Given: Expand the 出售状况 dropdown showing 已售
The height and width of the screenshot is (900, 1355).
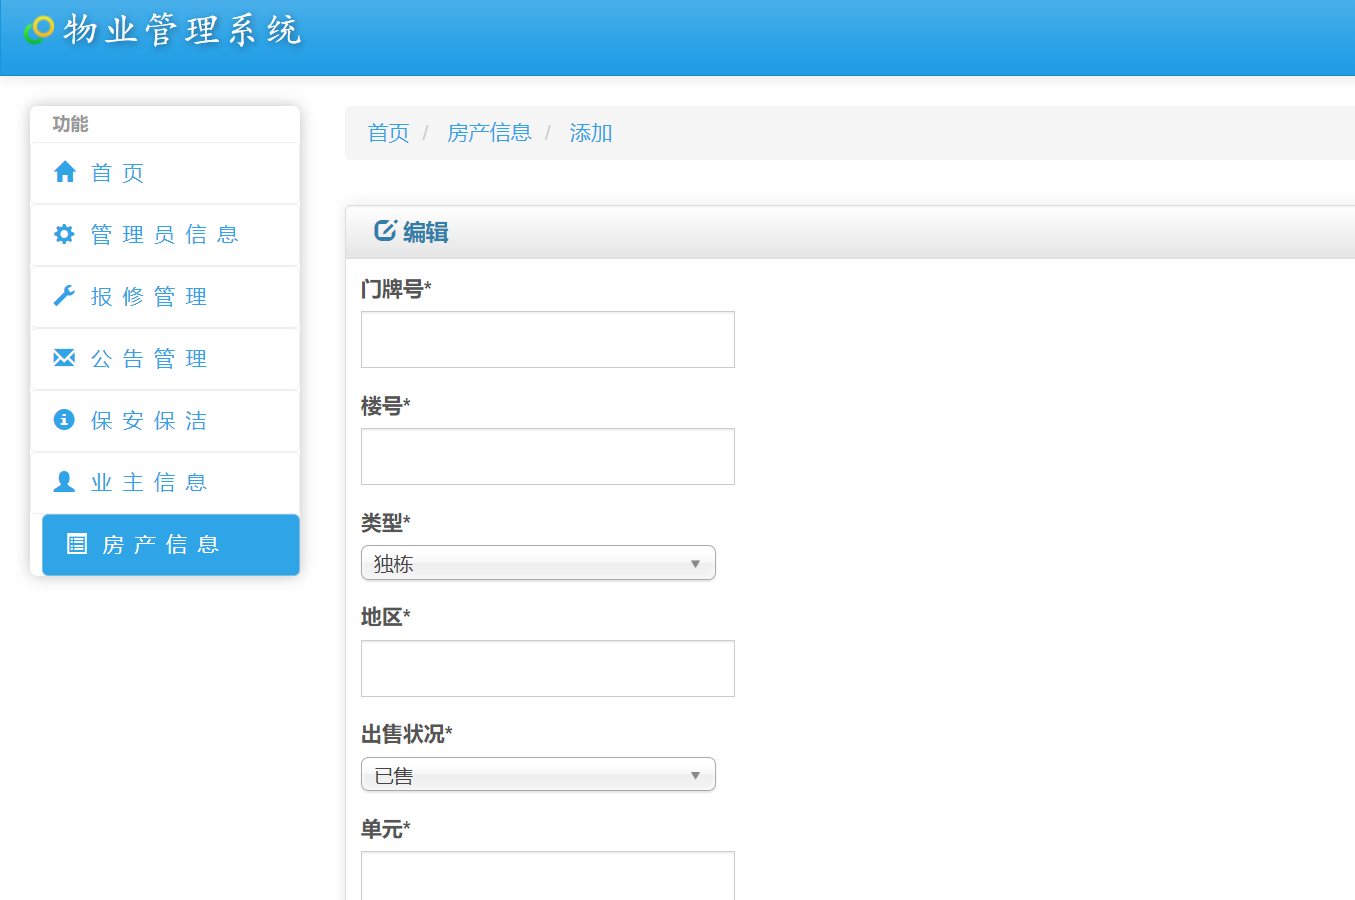Looking at the screenshot, I should (x=538, y=775).
